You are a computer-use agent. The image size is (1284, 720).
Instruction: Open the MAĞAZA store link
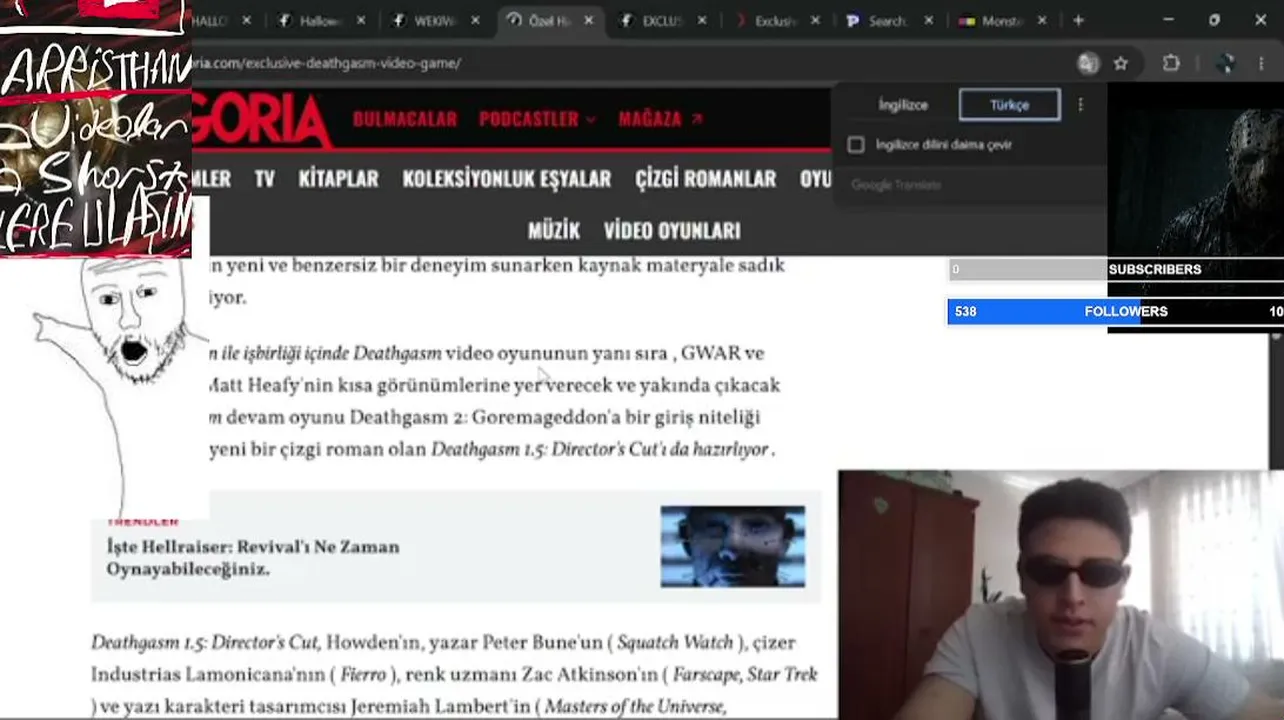click(x=660, y=119)
